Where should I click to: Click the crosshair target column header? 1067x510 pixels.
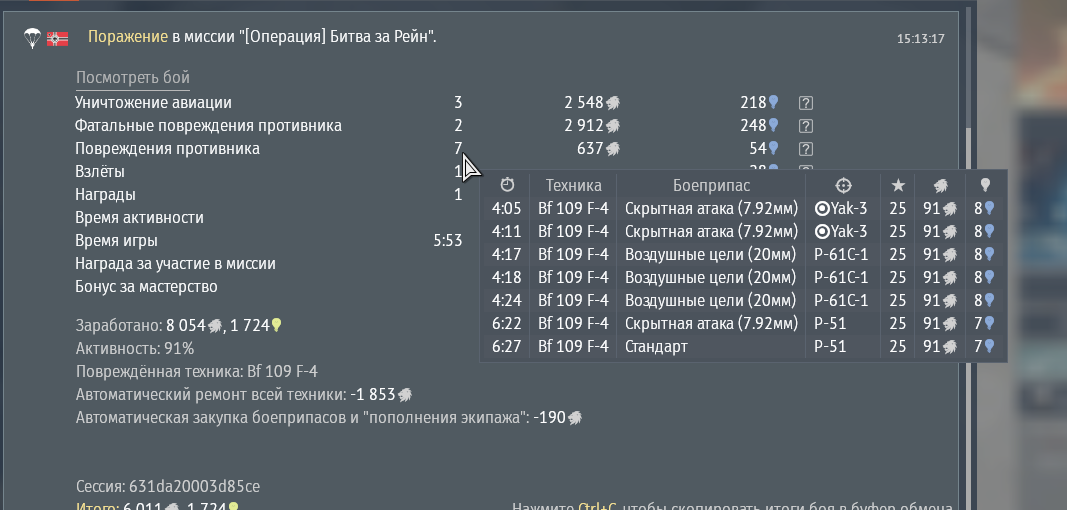tap(842, 185)
